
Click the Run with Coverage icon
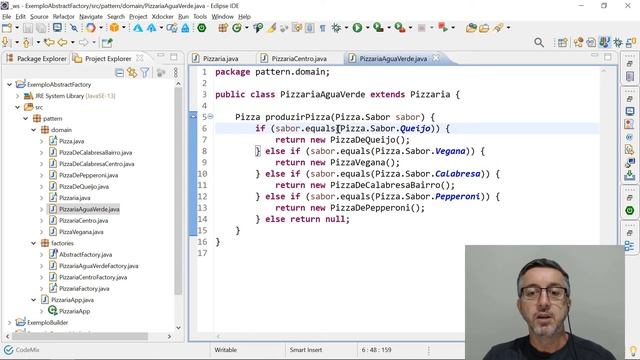[378, 28]
